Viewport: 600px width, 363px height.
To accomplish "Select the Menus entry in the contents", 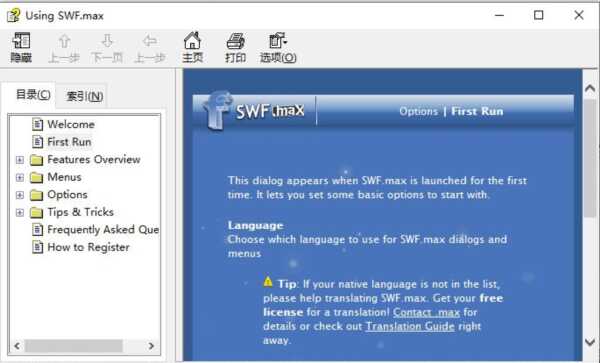I will tap(64, 177).
